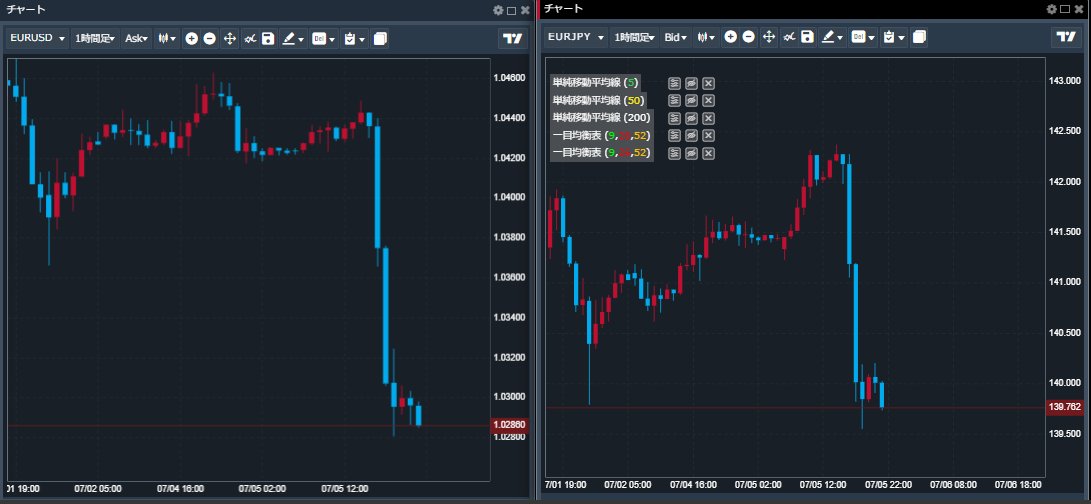
Task: Click the 単純移動平均線 (50) indicator label
Action: (x=598, y=100)
